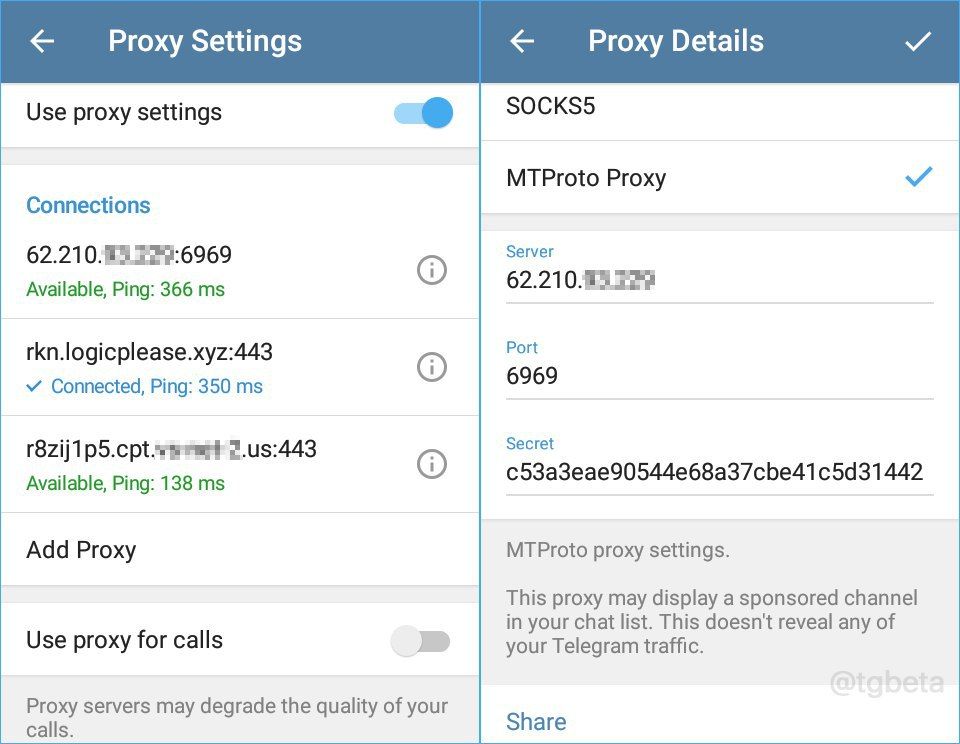960x744 pixels.
Task: Go back from Proxy Settings screen
Action: [x=42, y=41]
